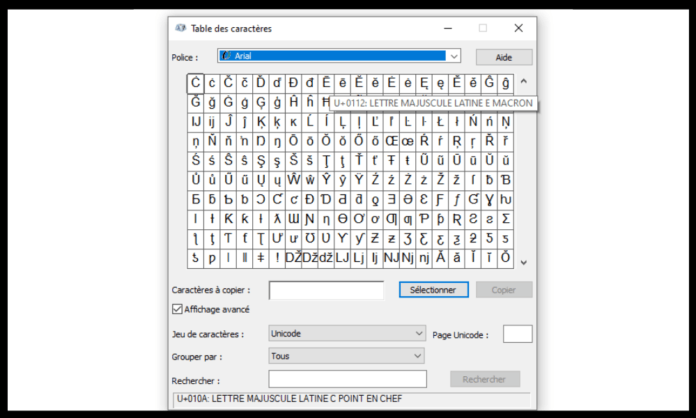Select the Ɵ O with middle tilde
This screenshot has width=696, height=418.
pyautogui.click(x=343, y=219)
